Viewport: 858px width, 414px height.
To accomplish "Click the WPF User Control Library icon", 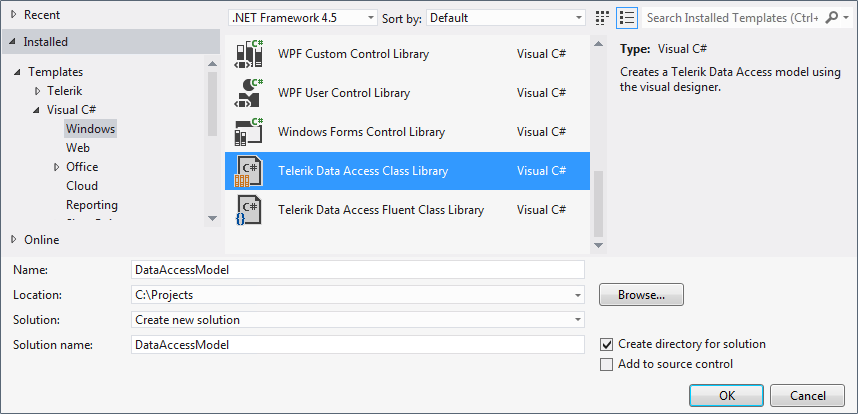I will tap(249, 92).
